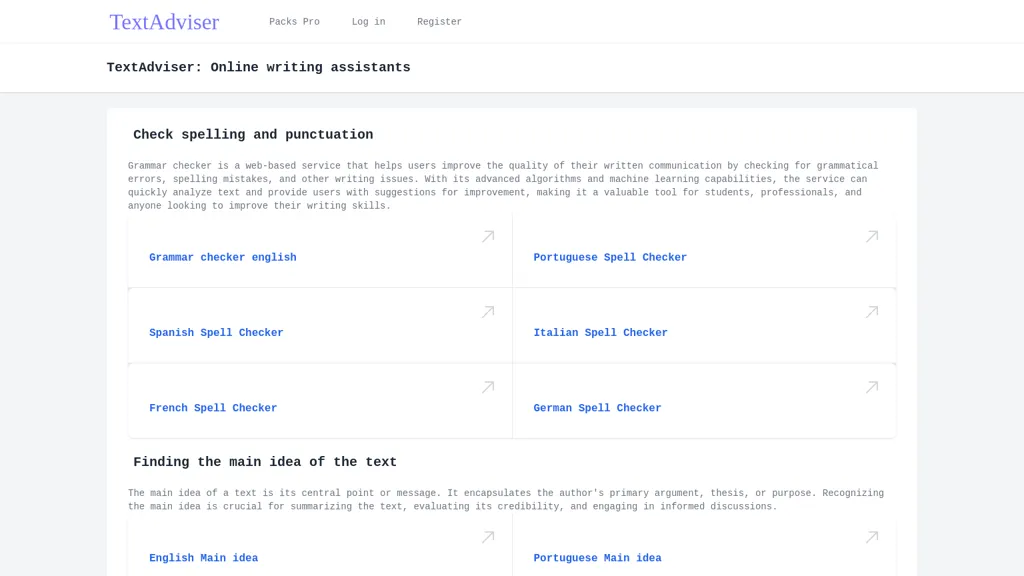Click arrow icon on Portuguese Main idea card
Screen dimensions: 1024x576
click(x=872, y=537)
